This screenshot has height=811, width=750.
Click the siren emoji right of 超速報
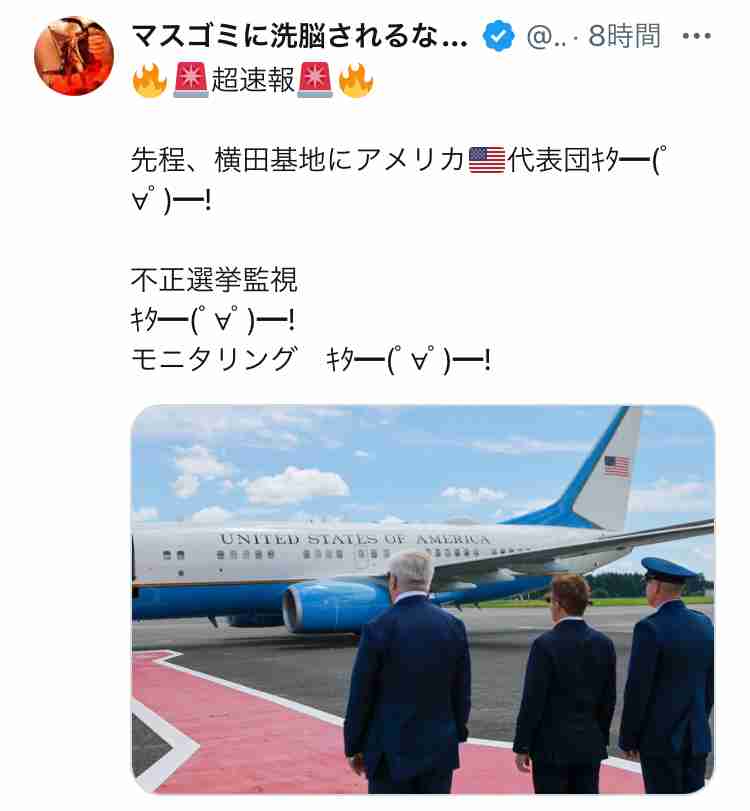(315, 80)
